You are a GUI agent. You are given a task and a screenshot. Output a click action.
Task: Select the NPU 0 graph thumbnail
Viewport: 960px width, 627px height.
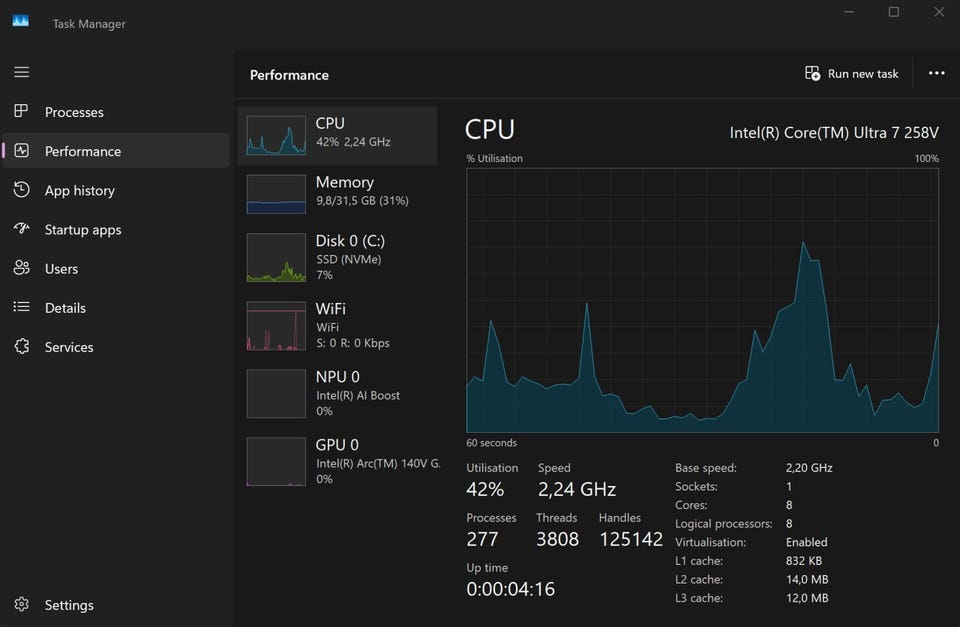pyautogui.click(x=276, y=394)
